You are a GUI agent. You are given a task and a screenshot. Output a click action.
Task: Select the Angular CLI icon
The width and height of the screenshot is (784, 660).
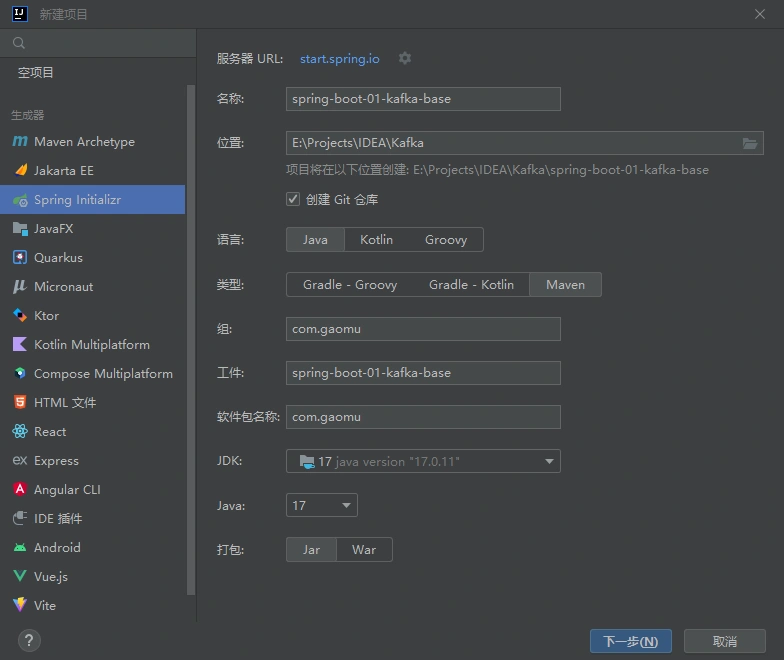click(x=19, y=490)
